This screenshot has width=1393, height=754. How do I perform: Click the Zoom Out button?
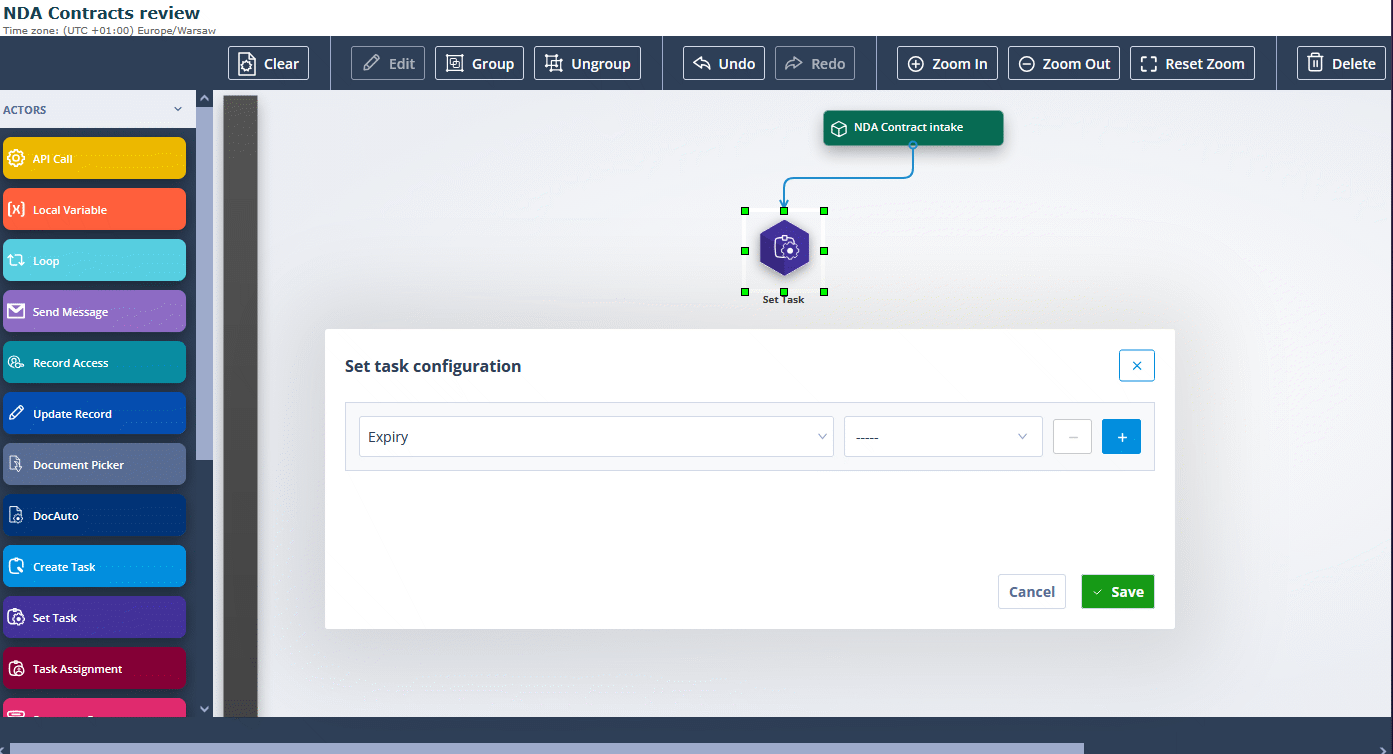click(x=1064, y=63)
